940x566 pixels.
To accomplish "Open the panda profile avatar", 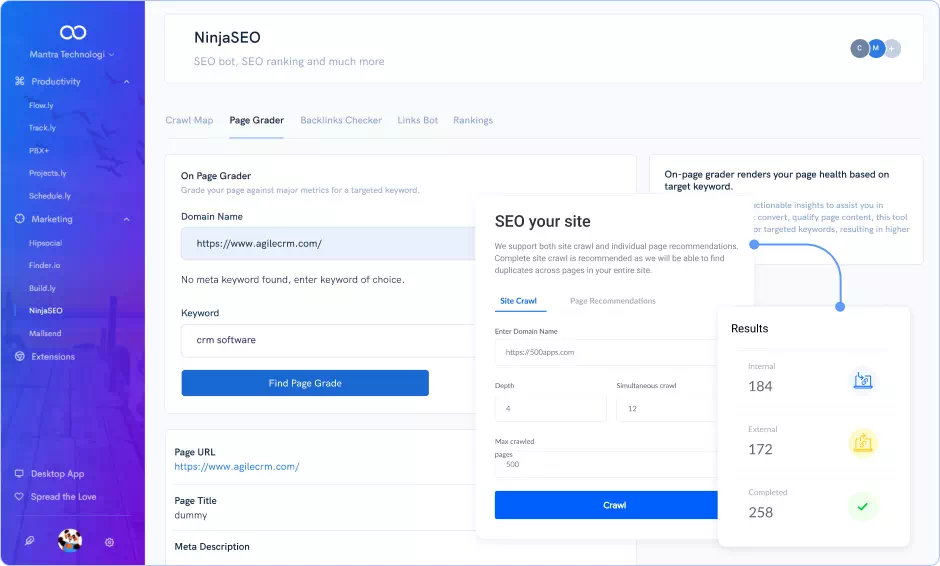I will click(70, 541).
